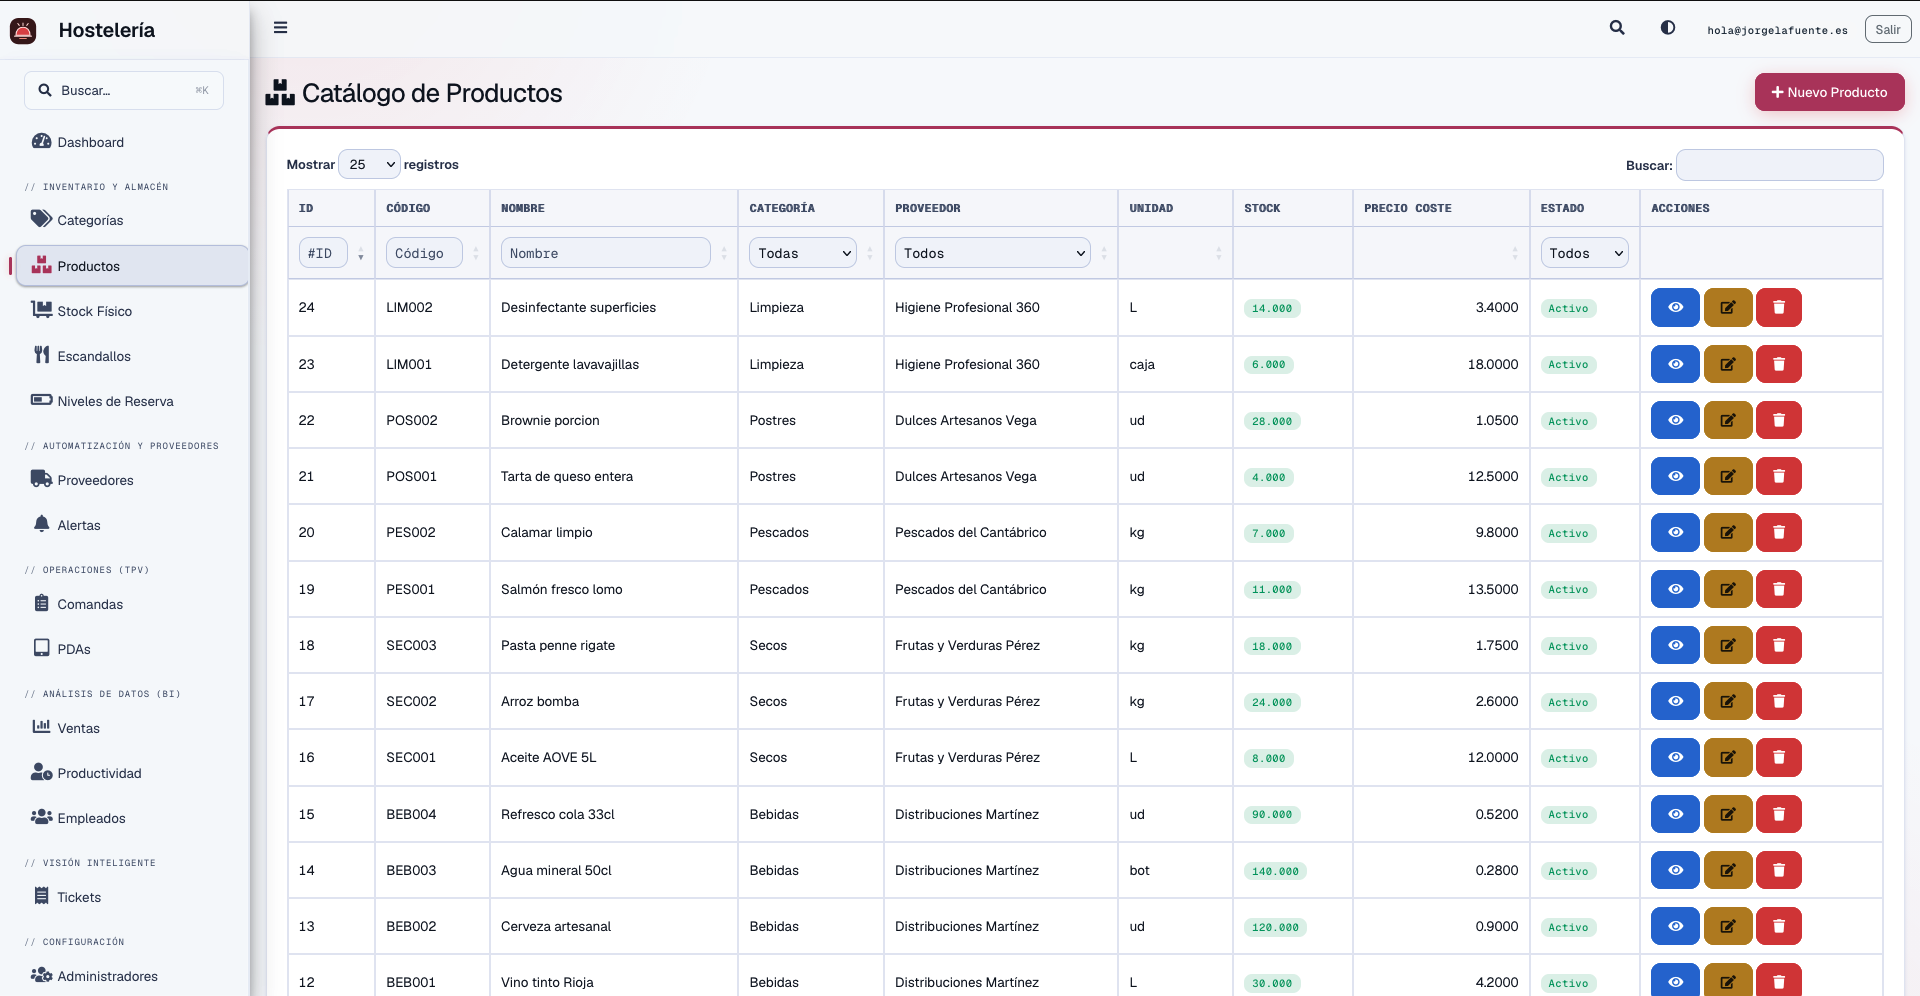View details of Desinfectante superficies
Viewport: 1920px width, 996px height.
pyautogui.click(x=1675, y=308)
